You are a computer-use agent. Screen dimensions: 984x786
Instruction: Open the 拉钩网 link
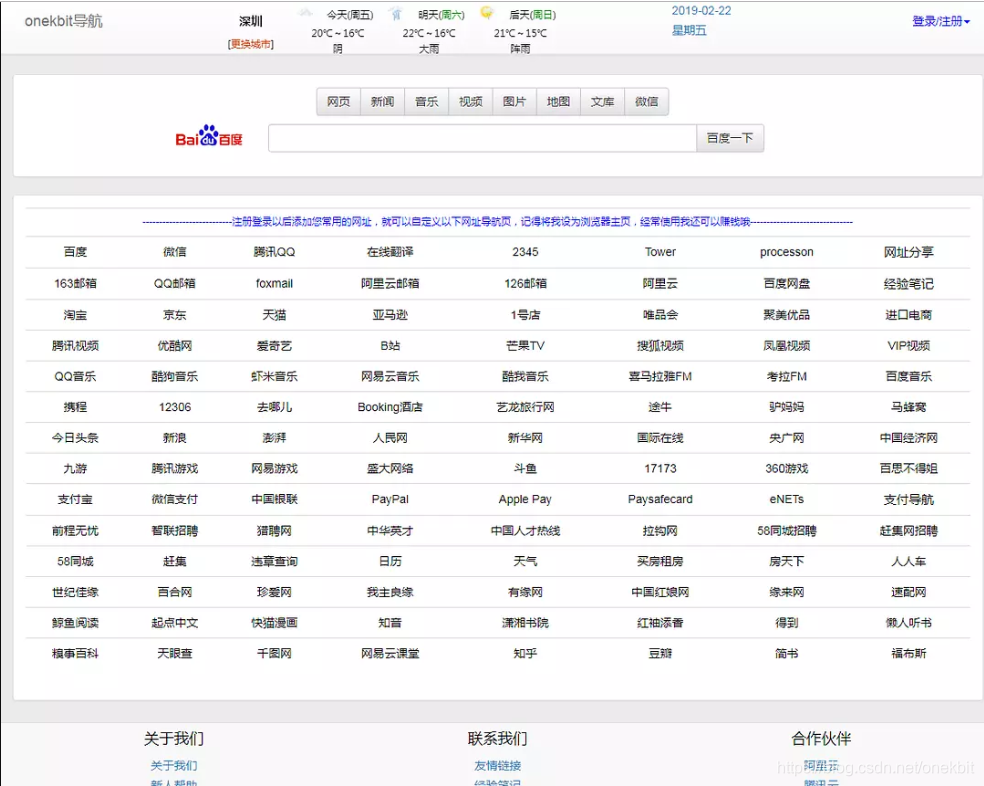[x=660, y=530]
